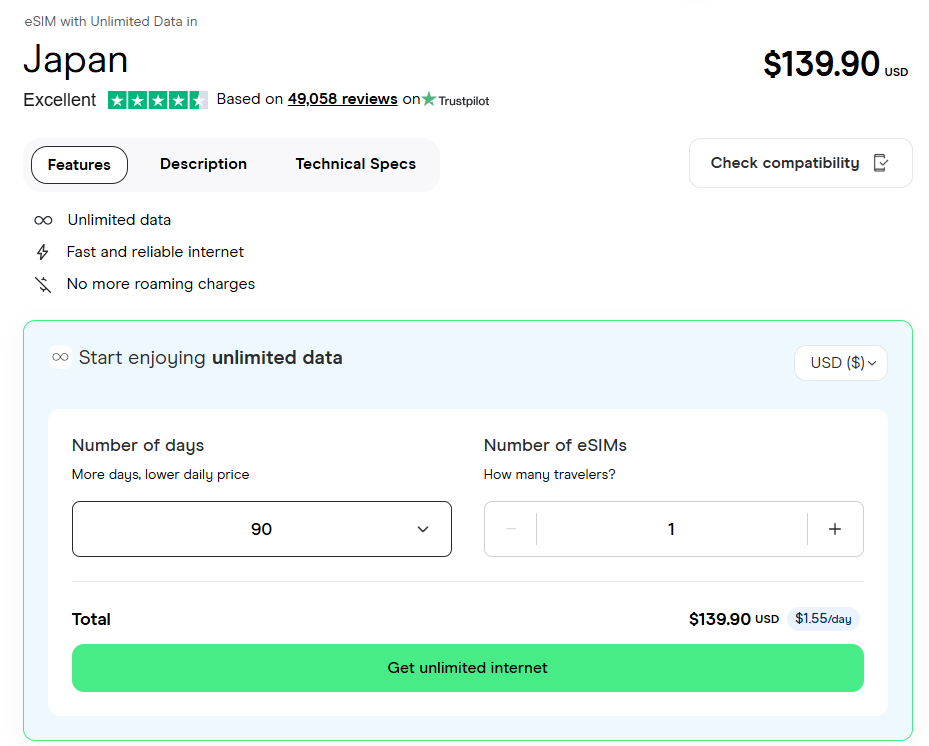Click the Trustpilot star logo
This screenshot has width=929, height=746.
pos(430,99)
